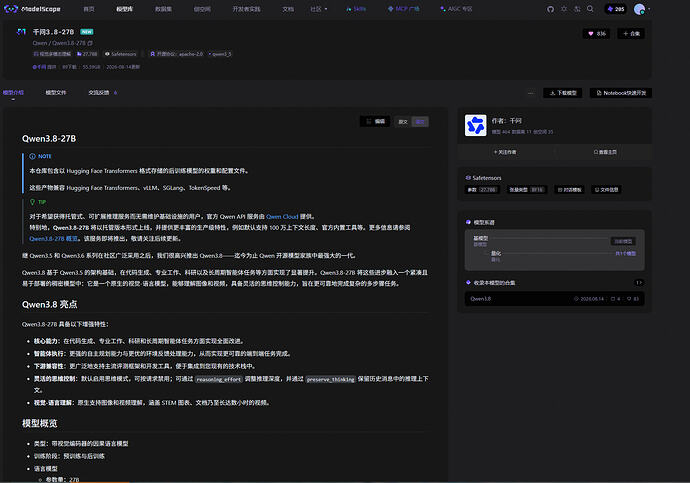Go to 首页 in top navigation

click(89, 9)
